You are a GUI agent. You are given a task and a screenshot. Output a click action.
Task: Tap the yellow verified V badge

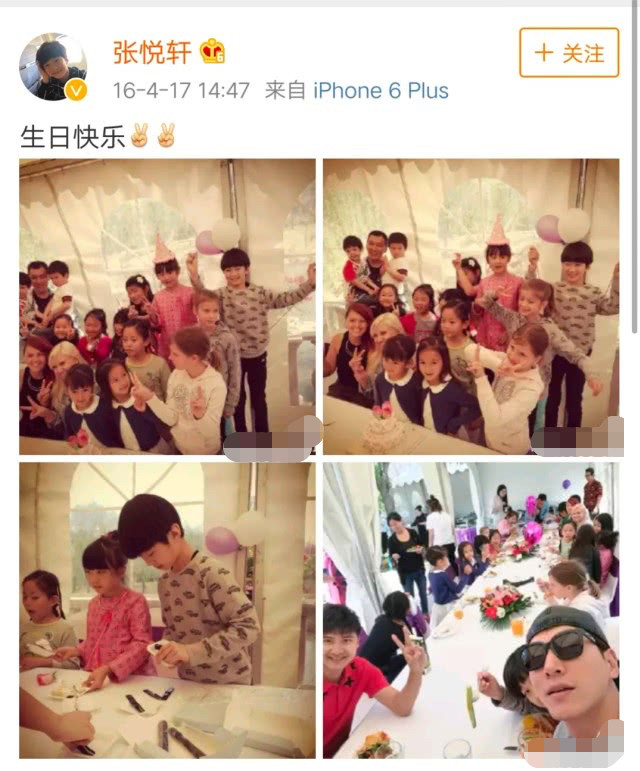tap(76, 90)
